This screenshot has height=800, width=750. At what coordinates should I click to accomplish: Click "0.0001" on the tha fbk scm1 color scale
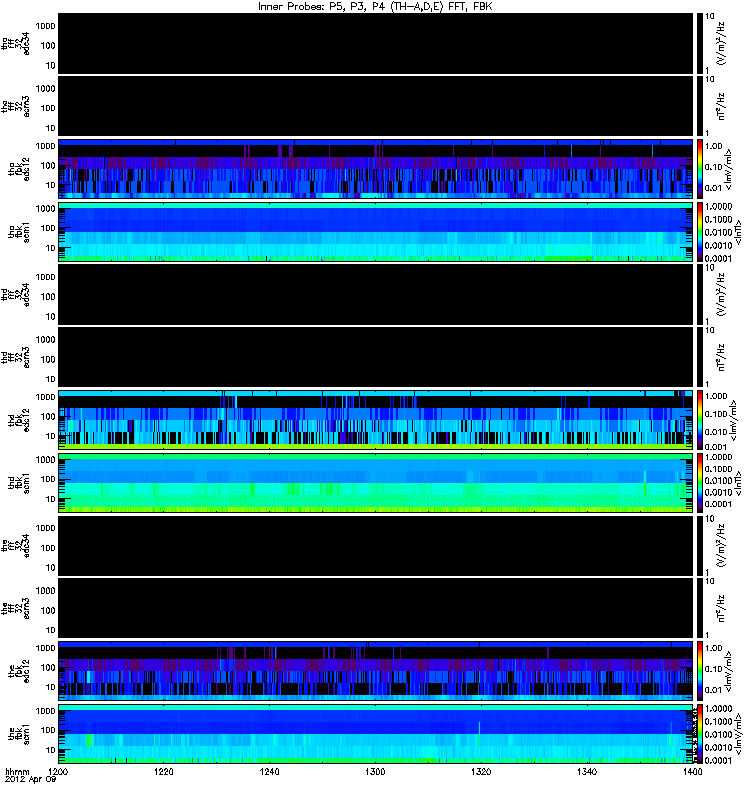718,259
